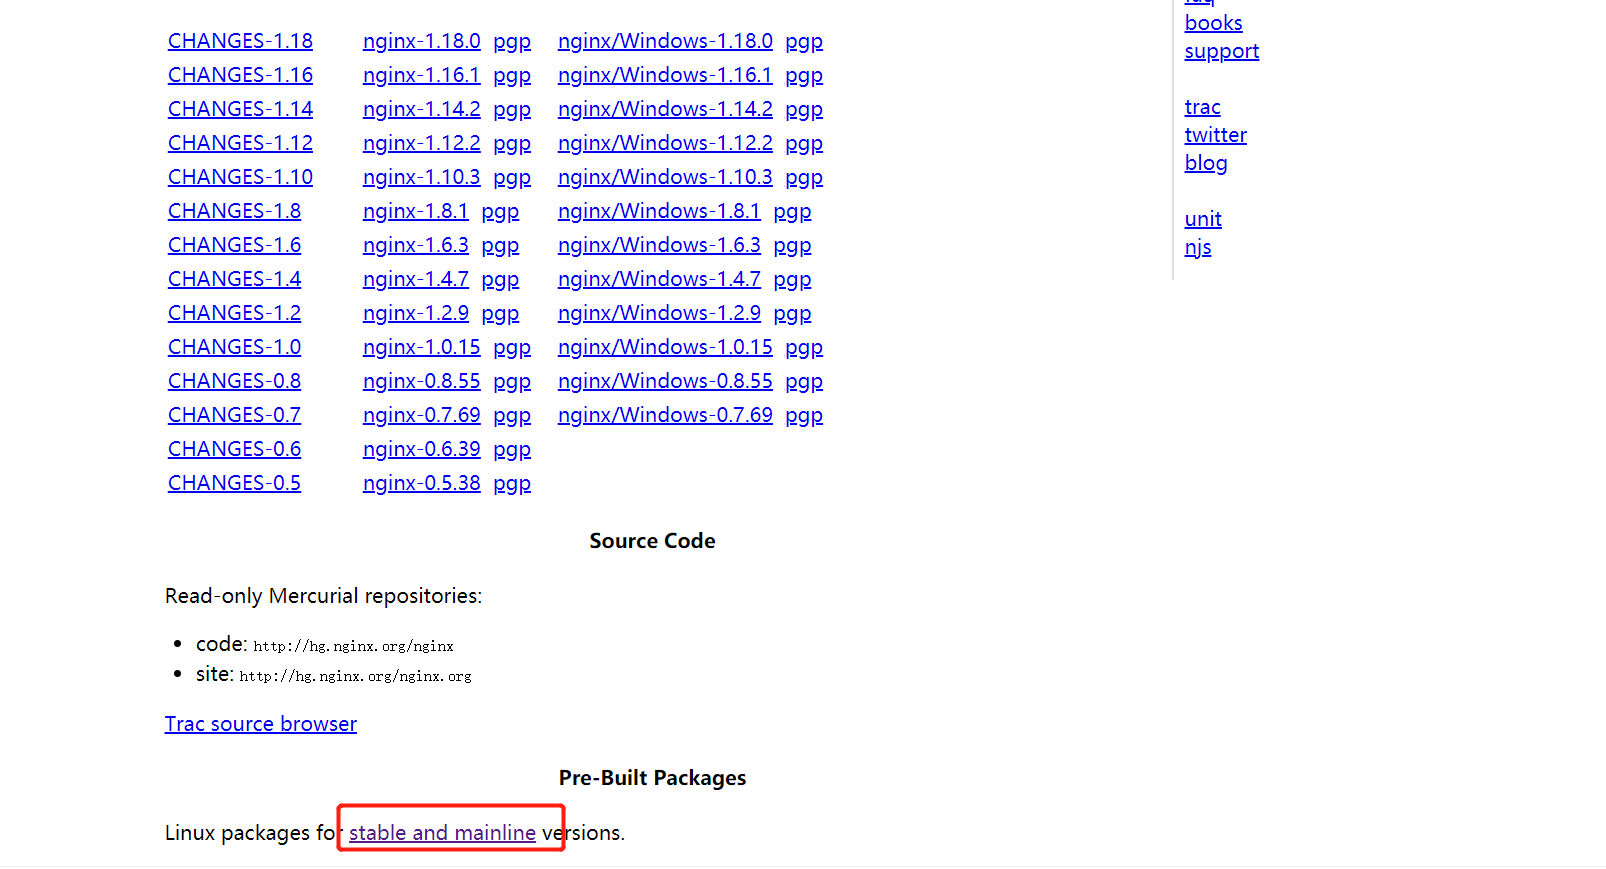Open the blog sidebar link
This screenshot has width=1606, height=869.
[x=1205, y=164]
